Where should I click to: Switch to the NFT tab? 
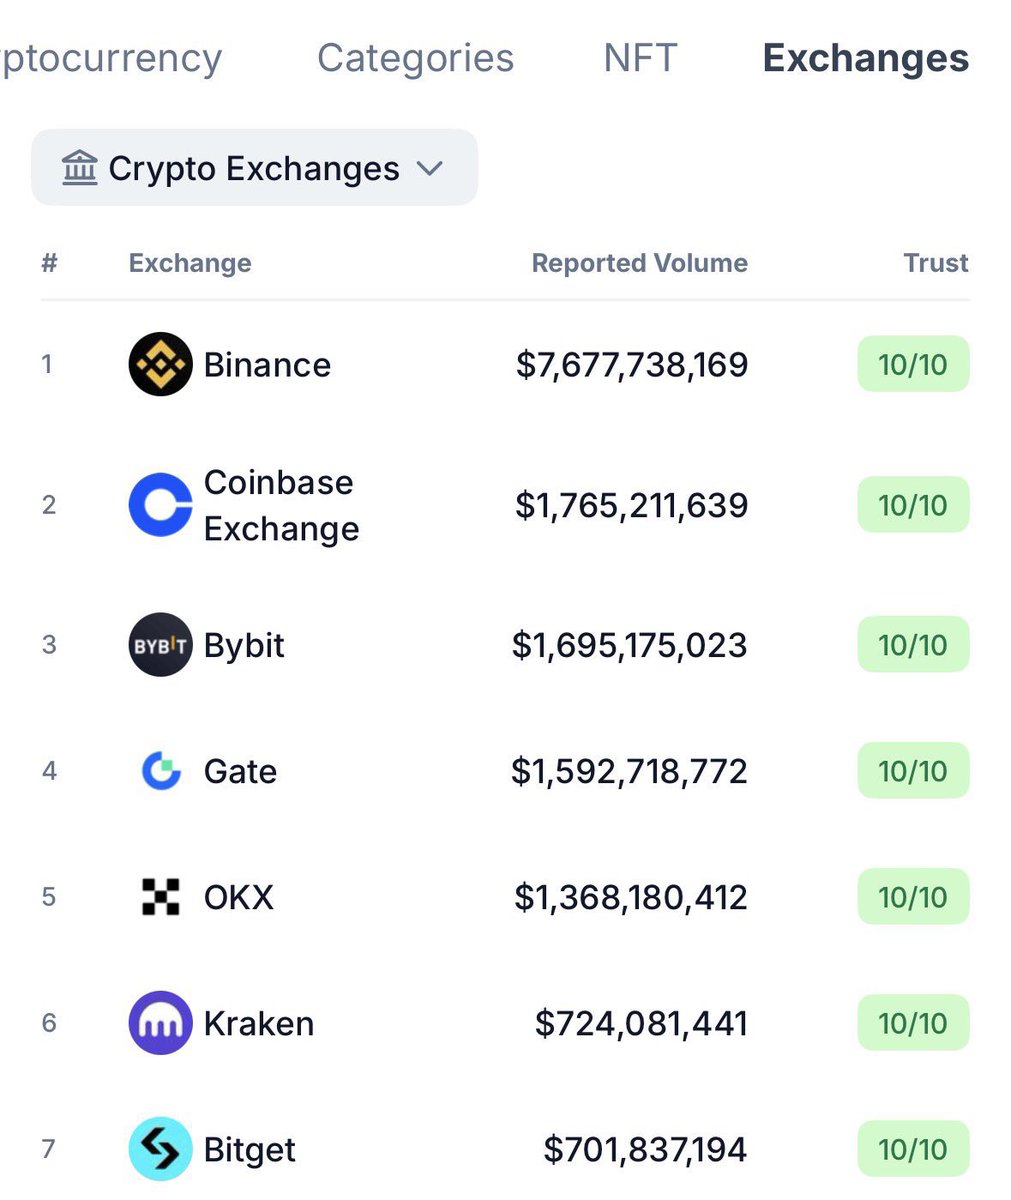(640, 58)
